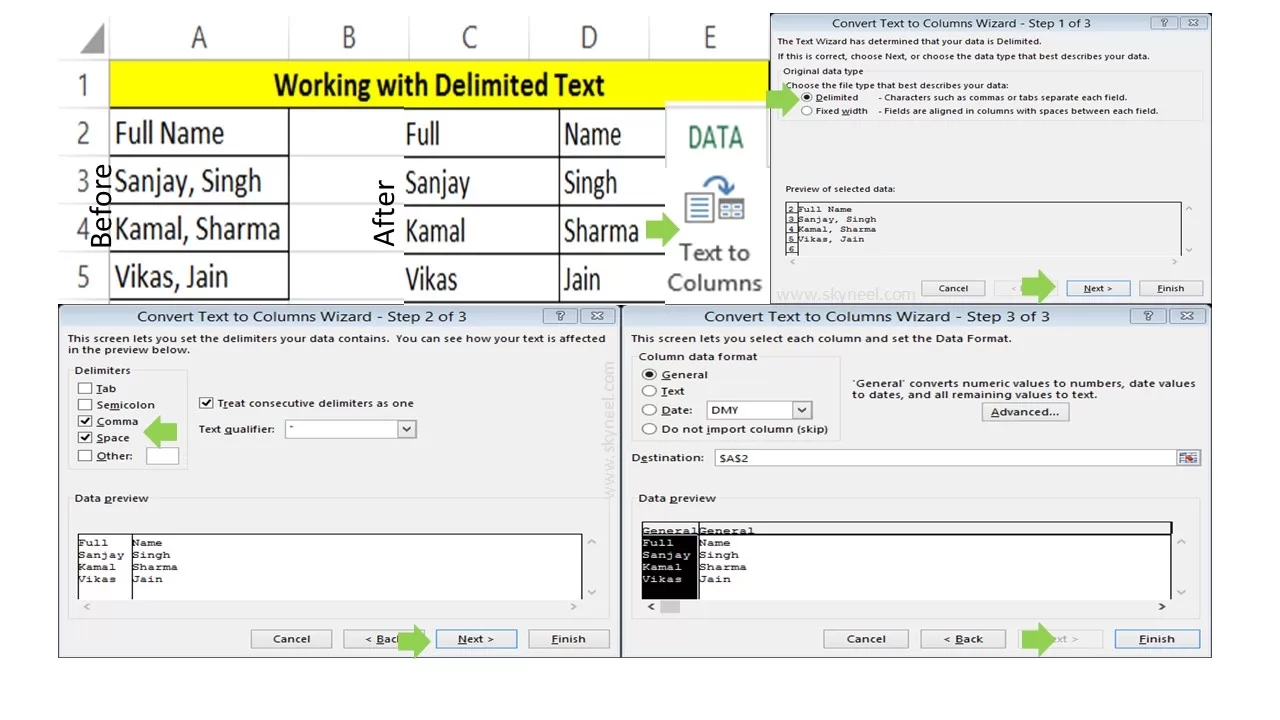Select the Delimited radio option

tap(807, 98)
